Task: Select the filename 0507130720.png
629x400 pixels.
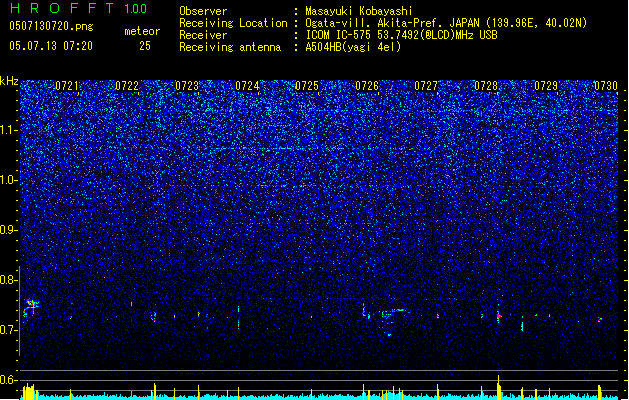Action: (51, 26)
